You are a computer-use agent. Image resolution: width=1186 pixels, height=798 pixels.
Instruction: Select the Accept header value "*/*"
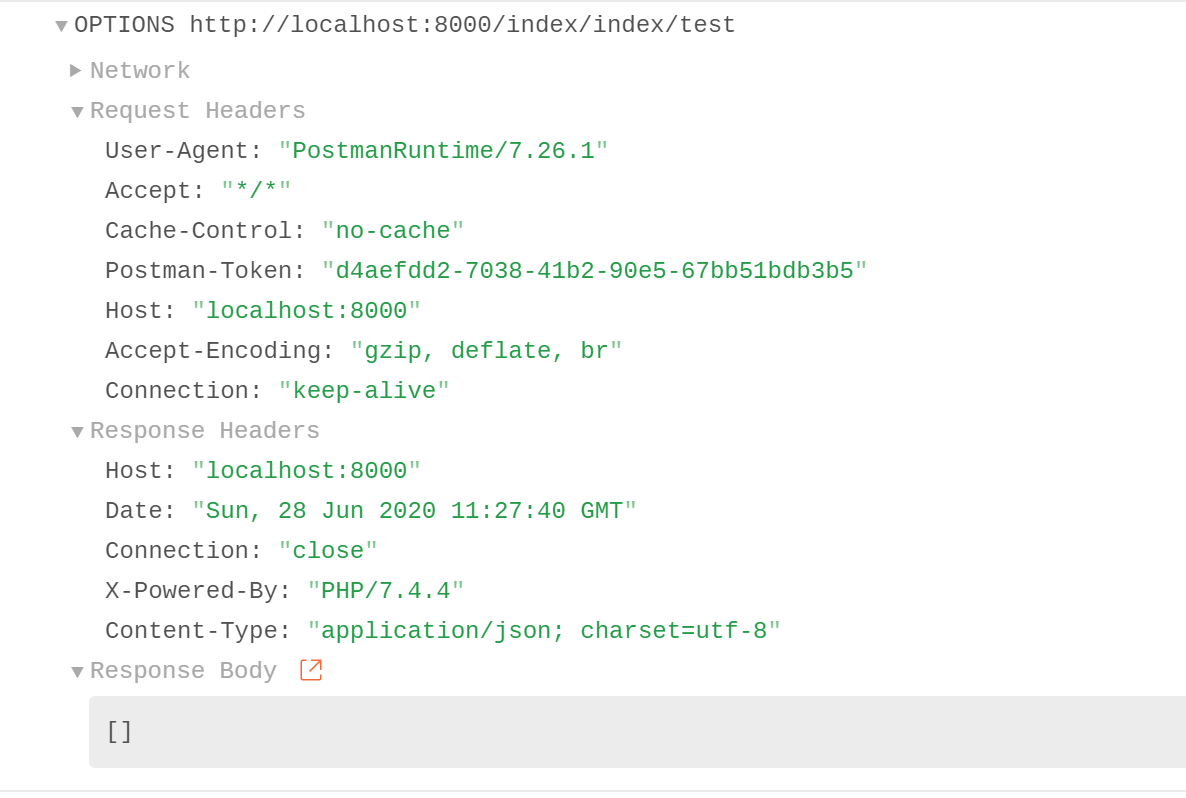pyautogui.click(x=256, y=191)
